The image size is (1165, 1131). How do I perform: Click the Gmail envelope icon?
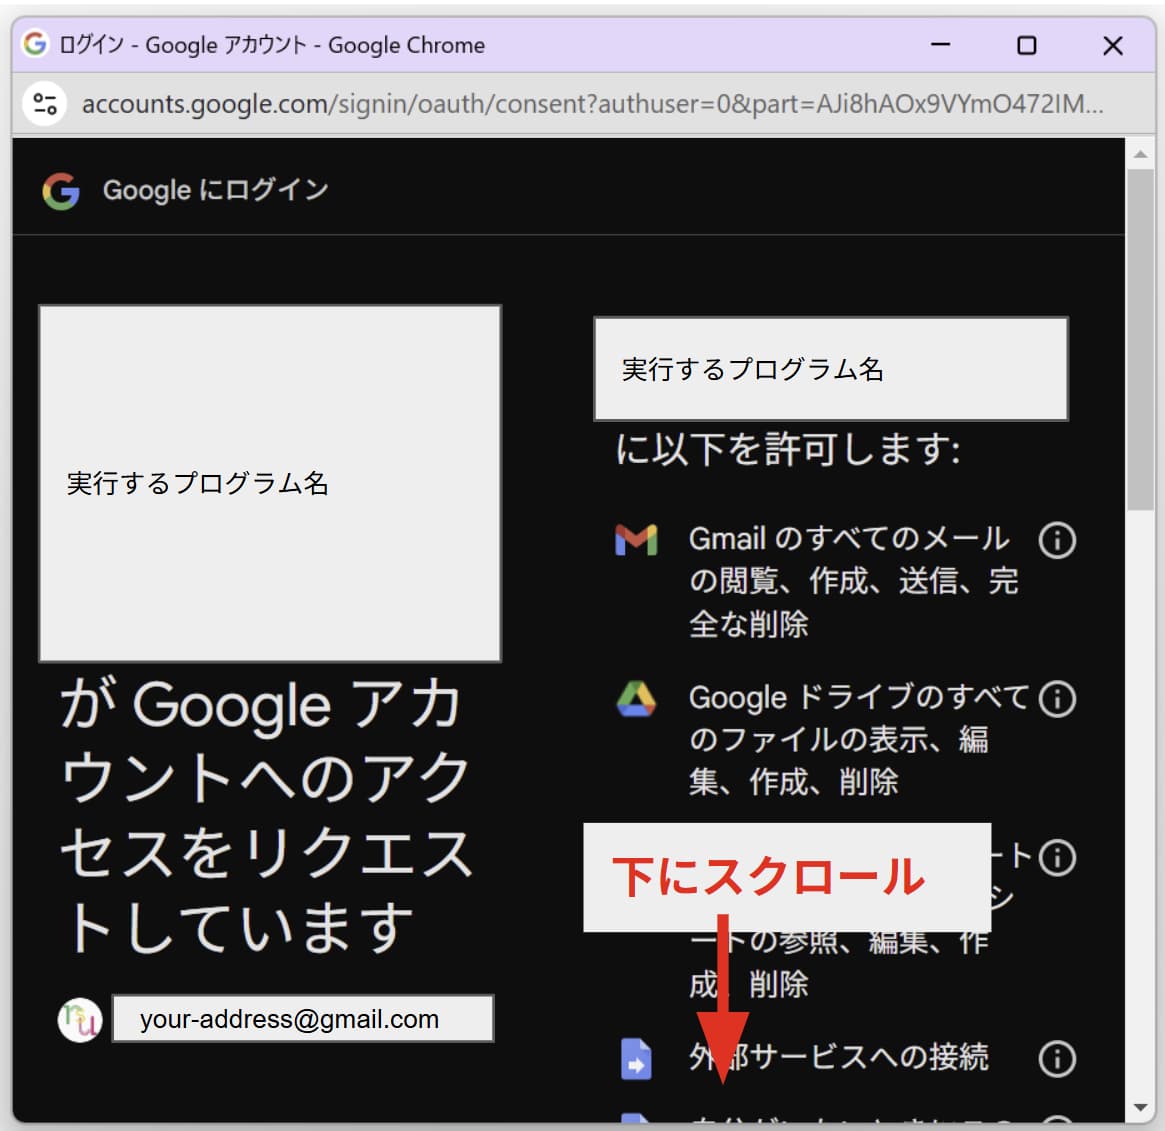[636, 540]
